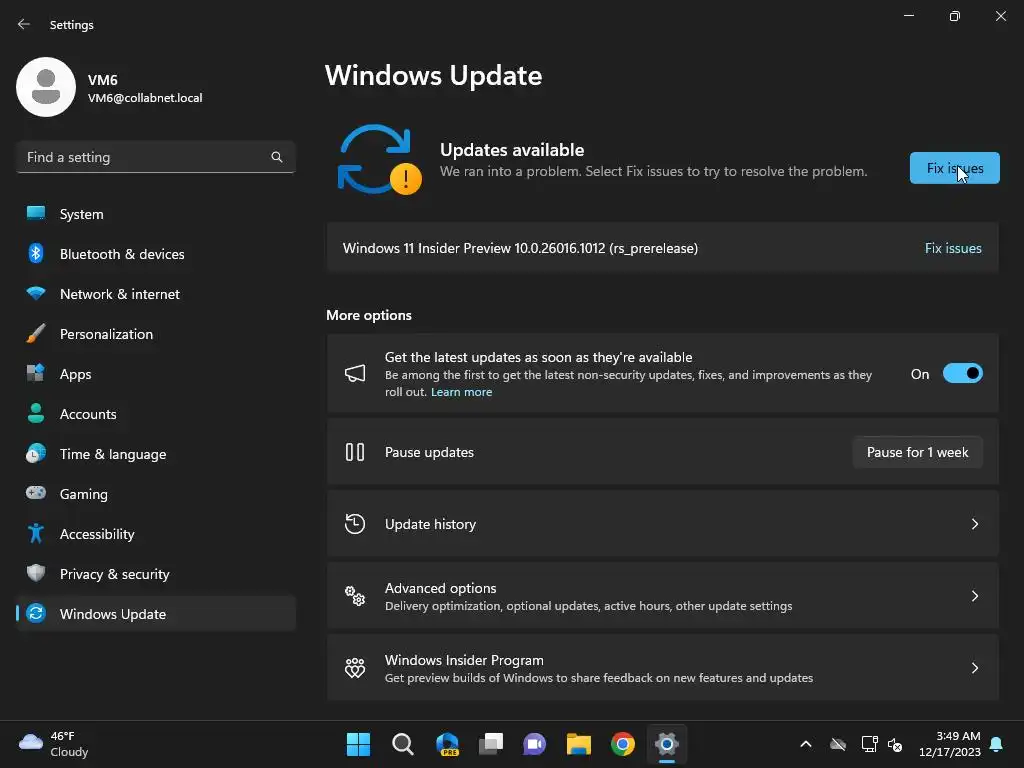This screenshot has width=1024, height=768.
Task: Open the clock showing 3:49 AM
Action: click(x=950, y=744)
